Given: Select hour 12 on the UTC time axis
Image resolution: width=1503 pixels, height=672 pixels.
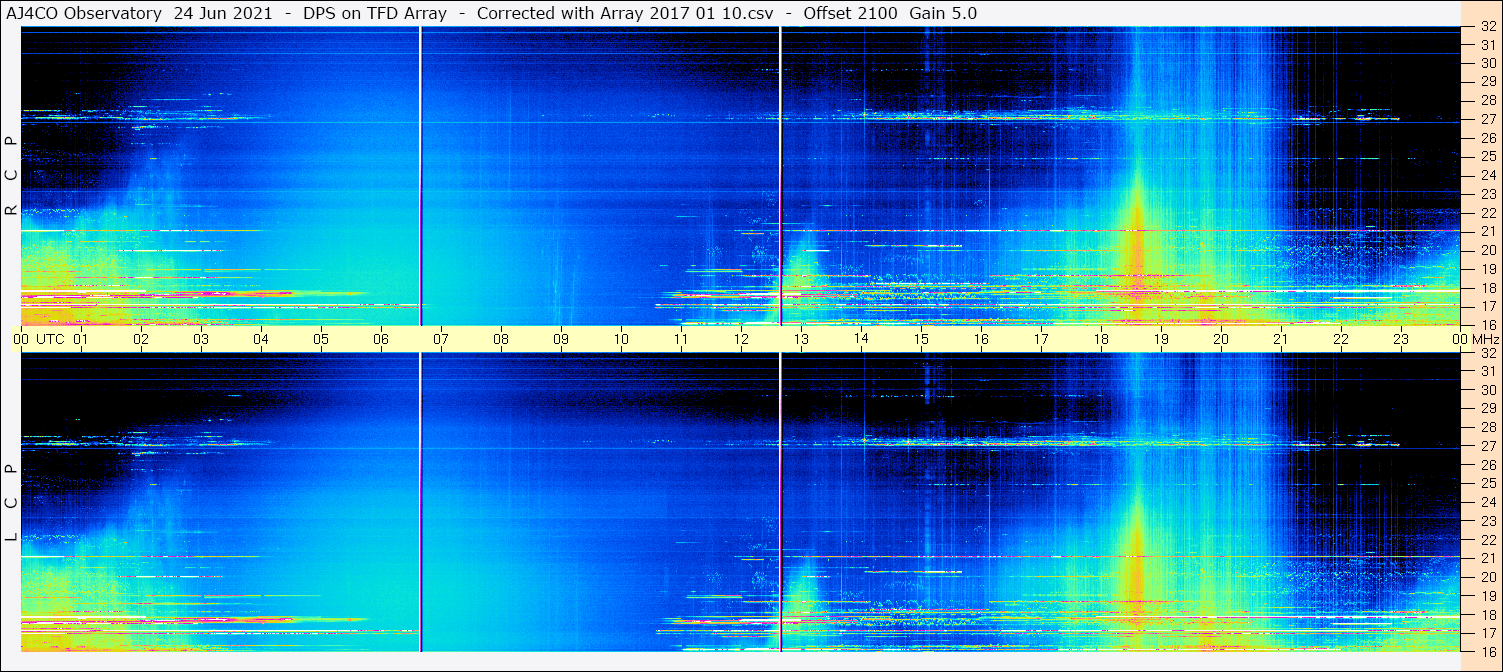Looking at the screenshot, I should [x=741, y=339].
